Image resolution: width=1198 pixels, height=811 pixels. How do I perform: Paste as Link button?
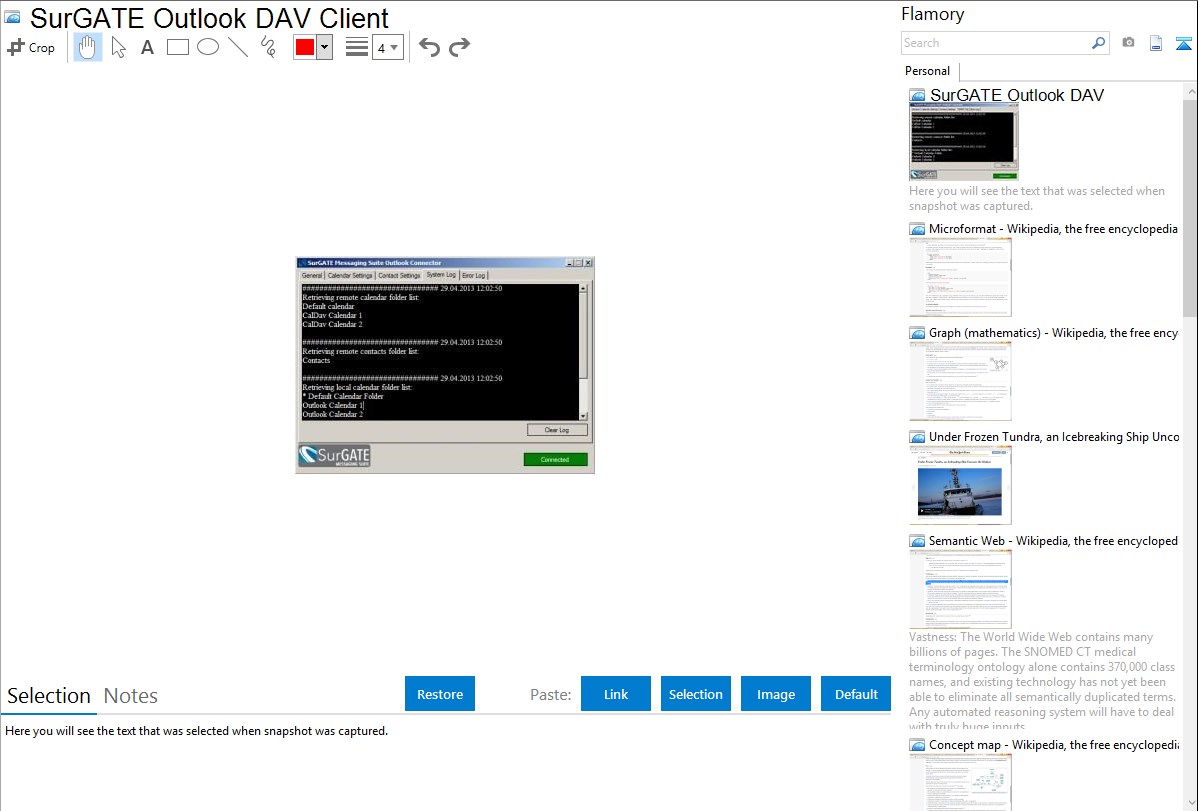point(616,694)
